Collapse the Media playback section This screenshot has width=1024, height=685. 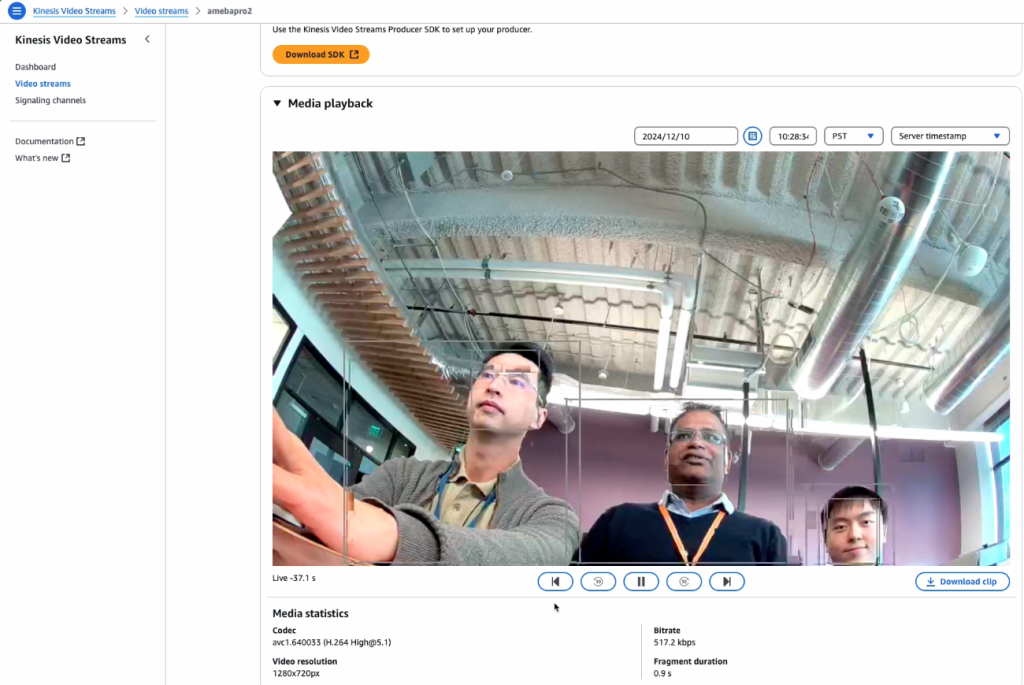(277, 103)
